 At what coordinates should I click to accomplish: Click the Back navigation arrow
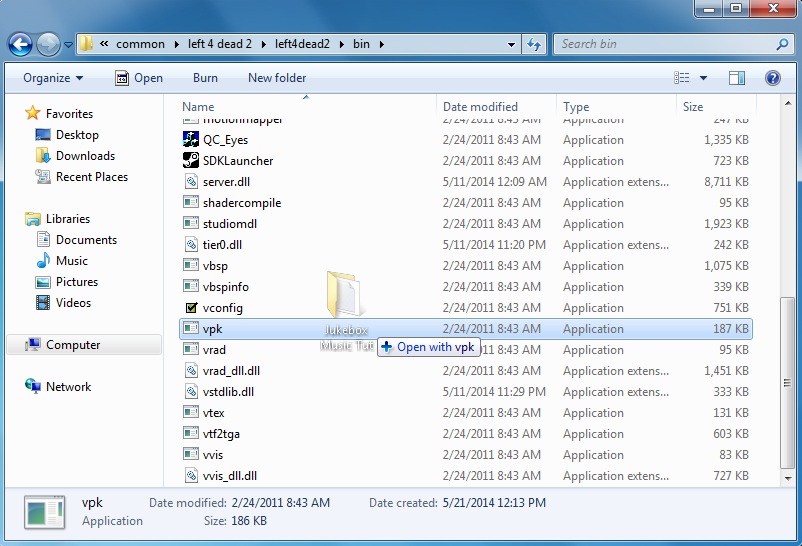(x=20, y=45)
